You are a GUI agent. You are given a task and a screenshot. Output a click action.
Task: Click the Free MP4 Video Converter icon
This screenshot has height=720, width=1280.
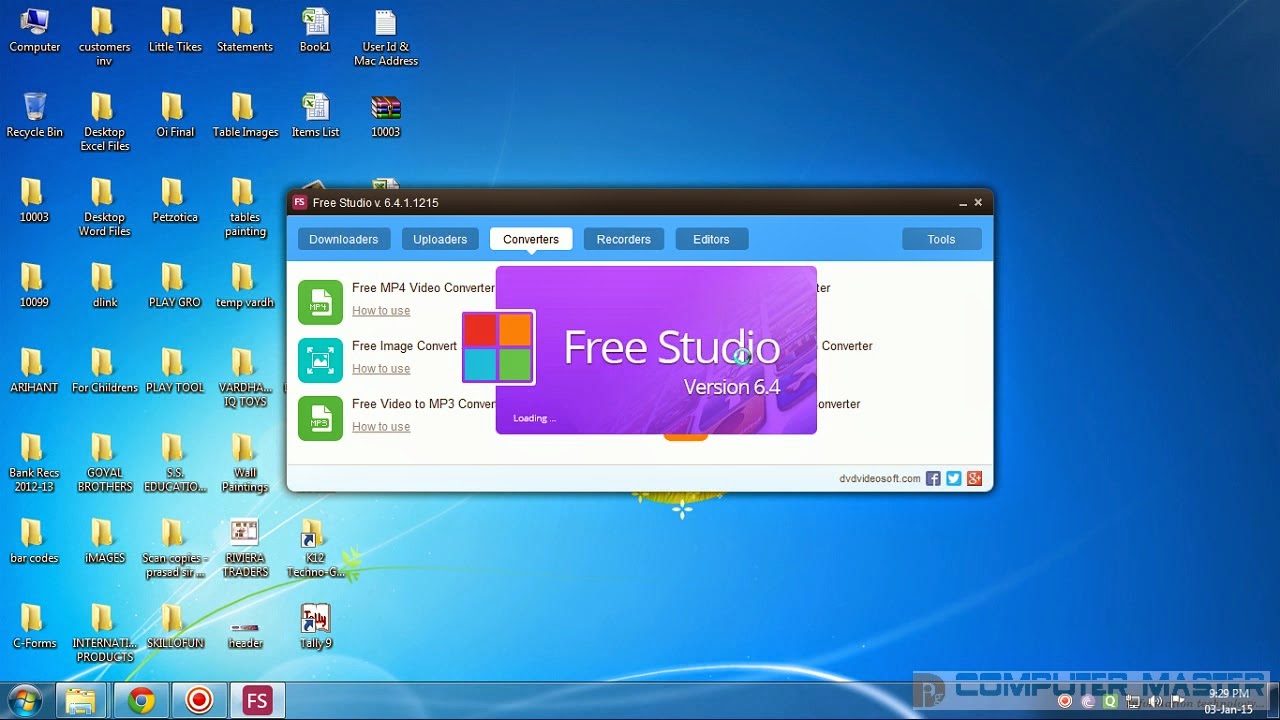click(320, 302)
